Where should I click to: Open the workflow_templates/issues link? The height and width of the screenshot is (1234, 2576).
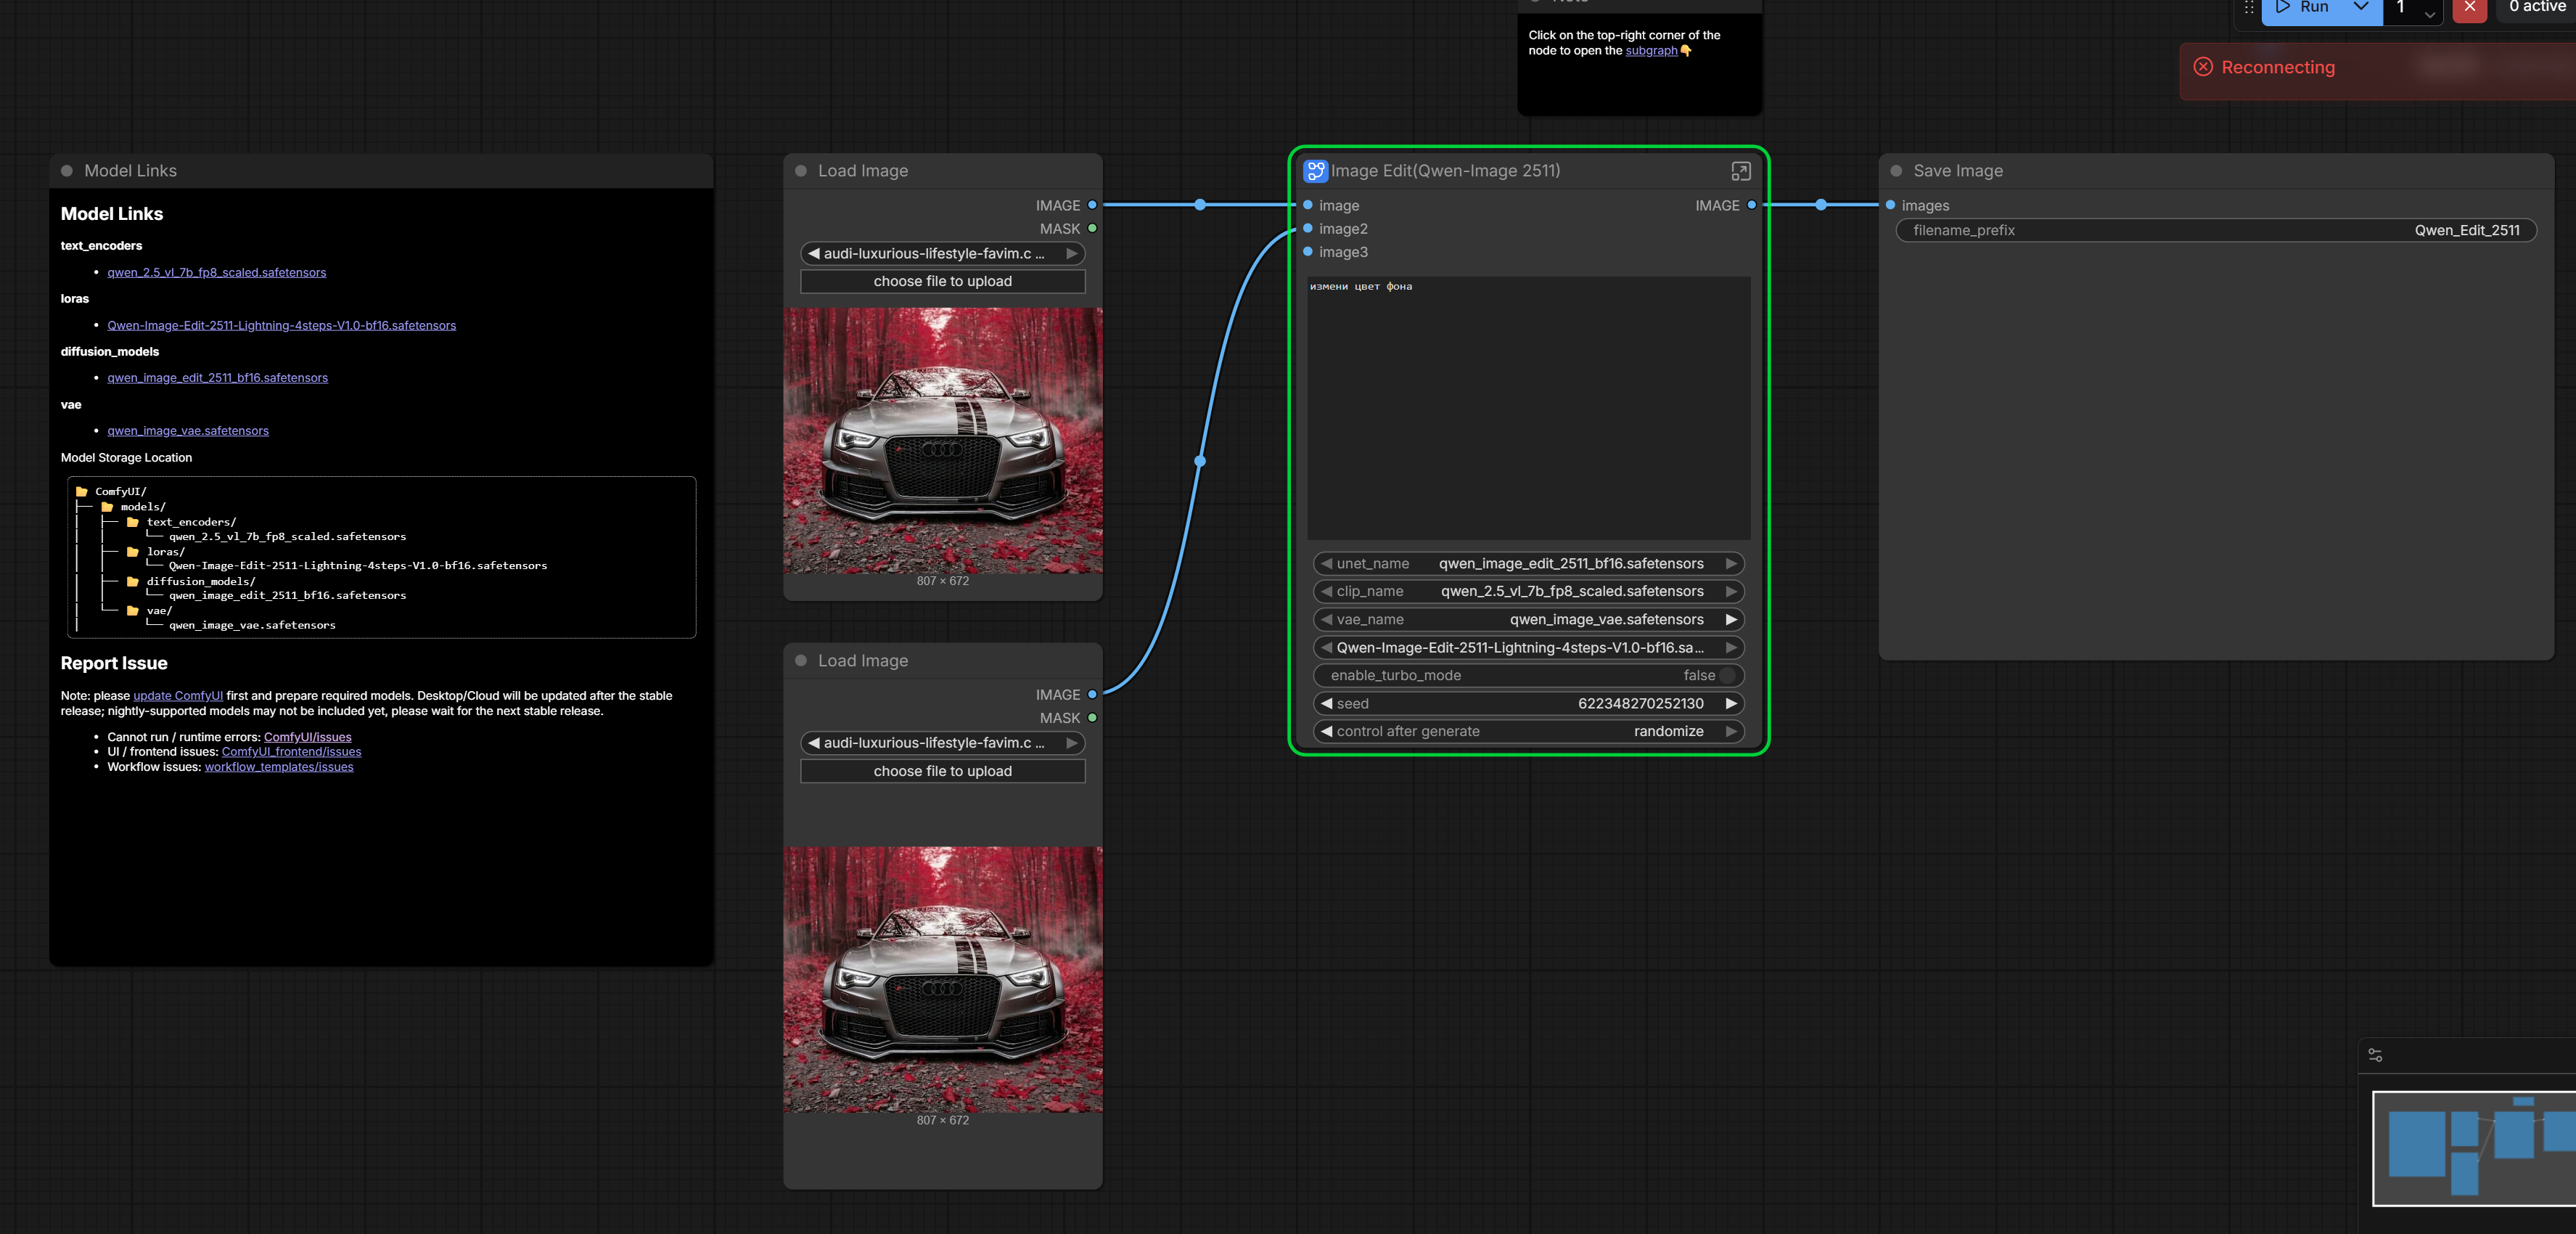279,767
